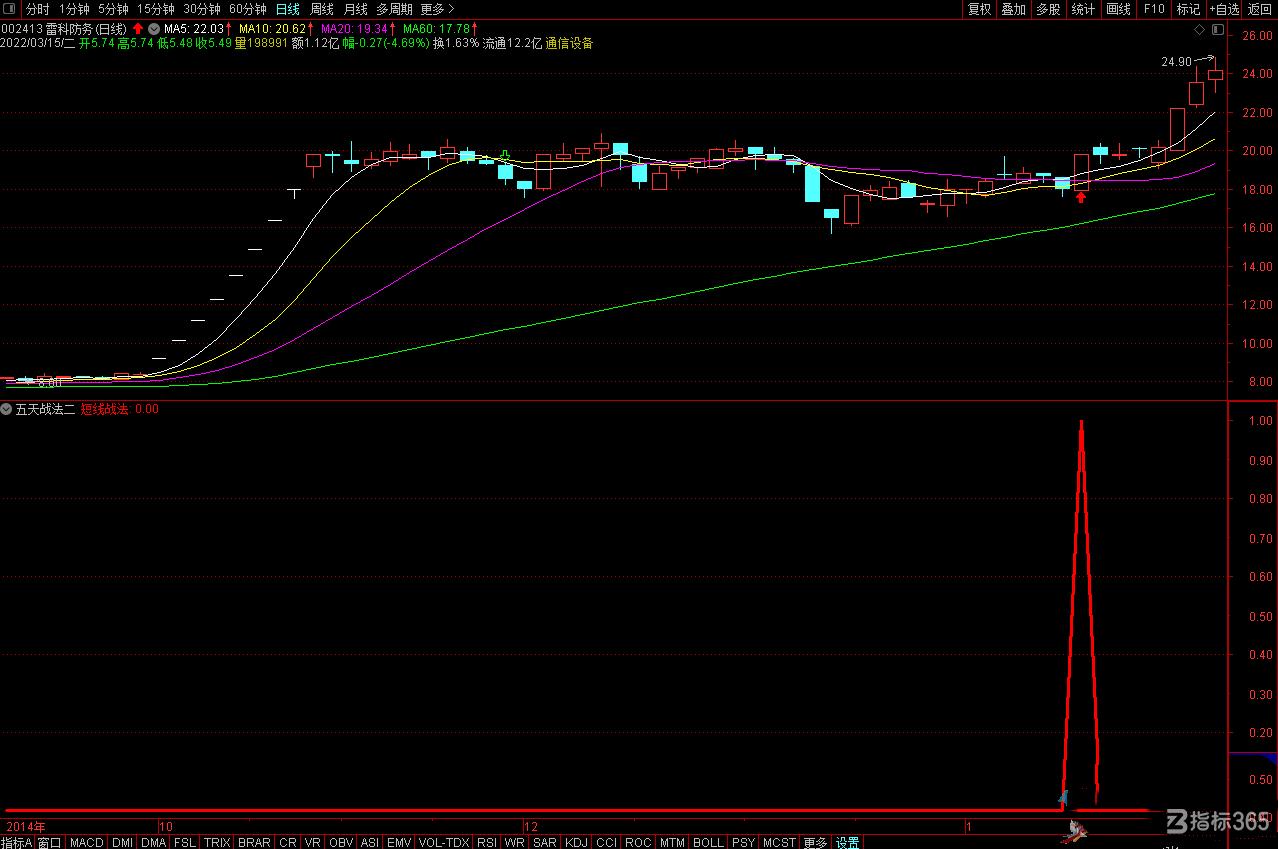Switch sub-chart to VR indicator
This screenshot has width=1278, height=849.
click(313, 843)
